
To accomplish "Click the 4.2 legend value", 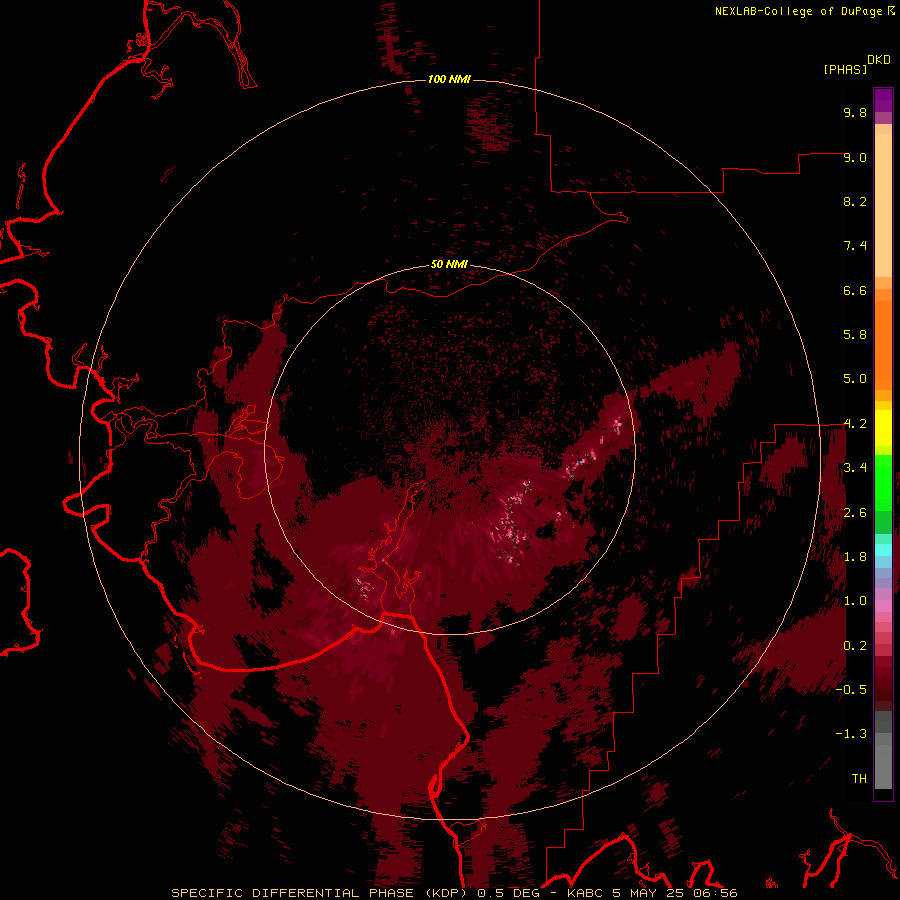I will 855,424.
